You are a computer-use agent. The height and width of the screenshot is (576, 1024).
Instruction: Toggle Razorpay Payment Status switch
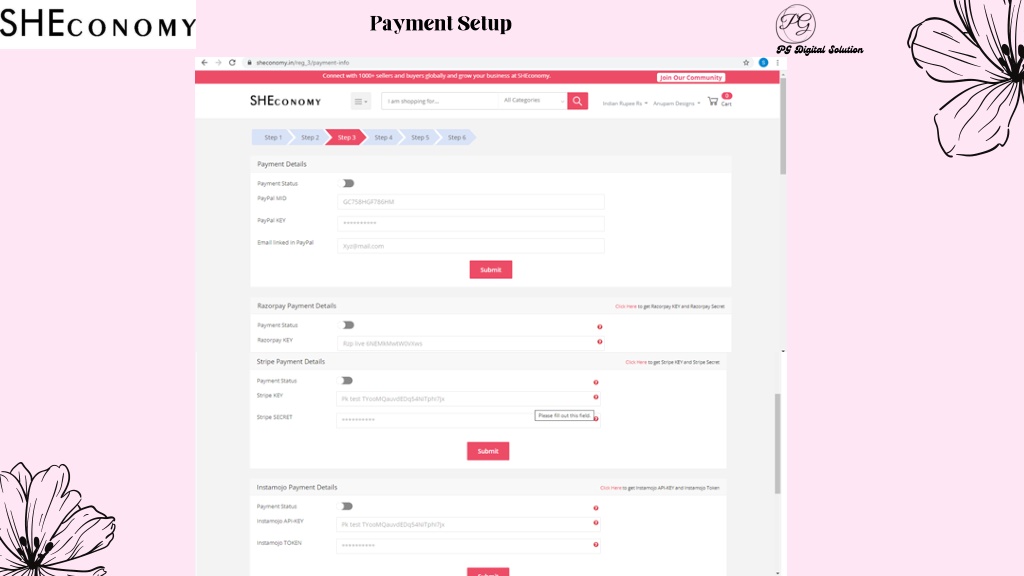[347, 325]
